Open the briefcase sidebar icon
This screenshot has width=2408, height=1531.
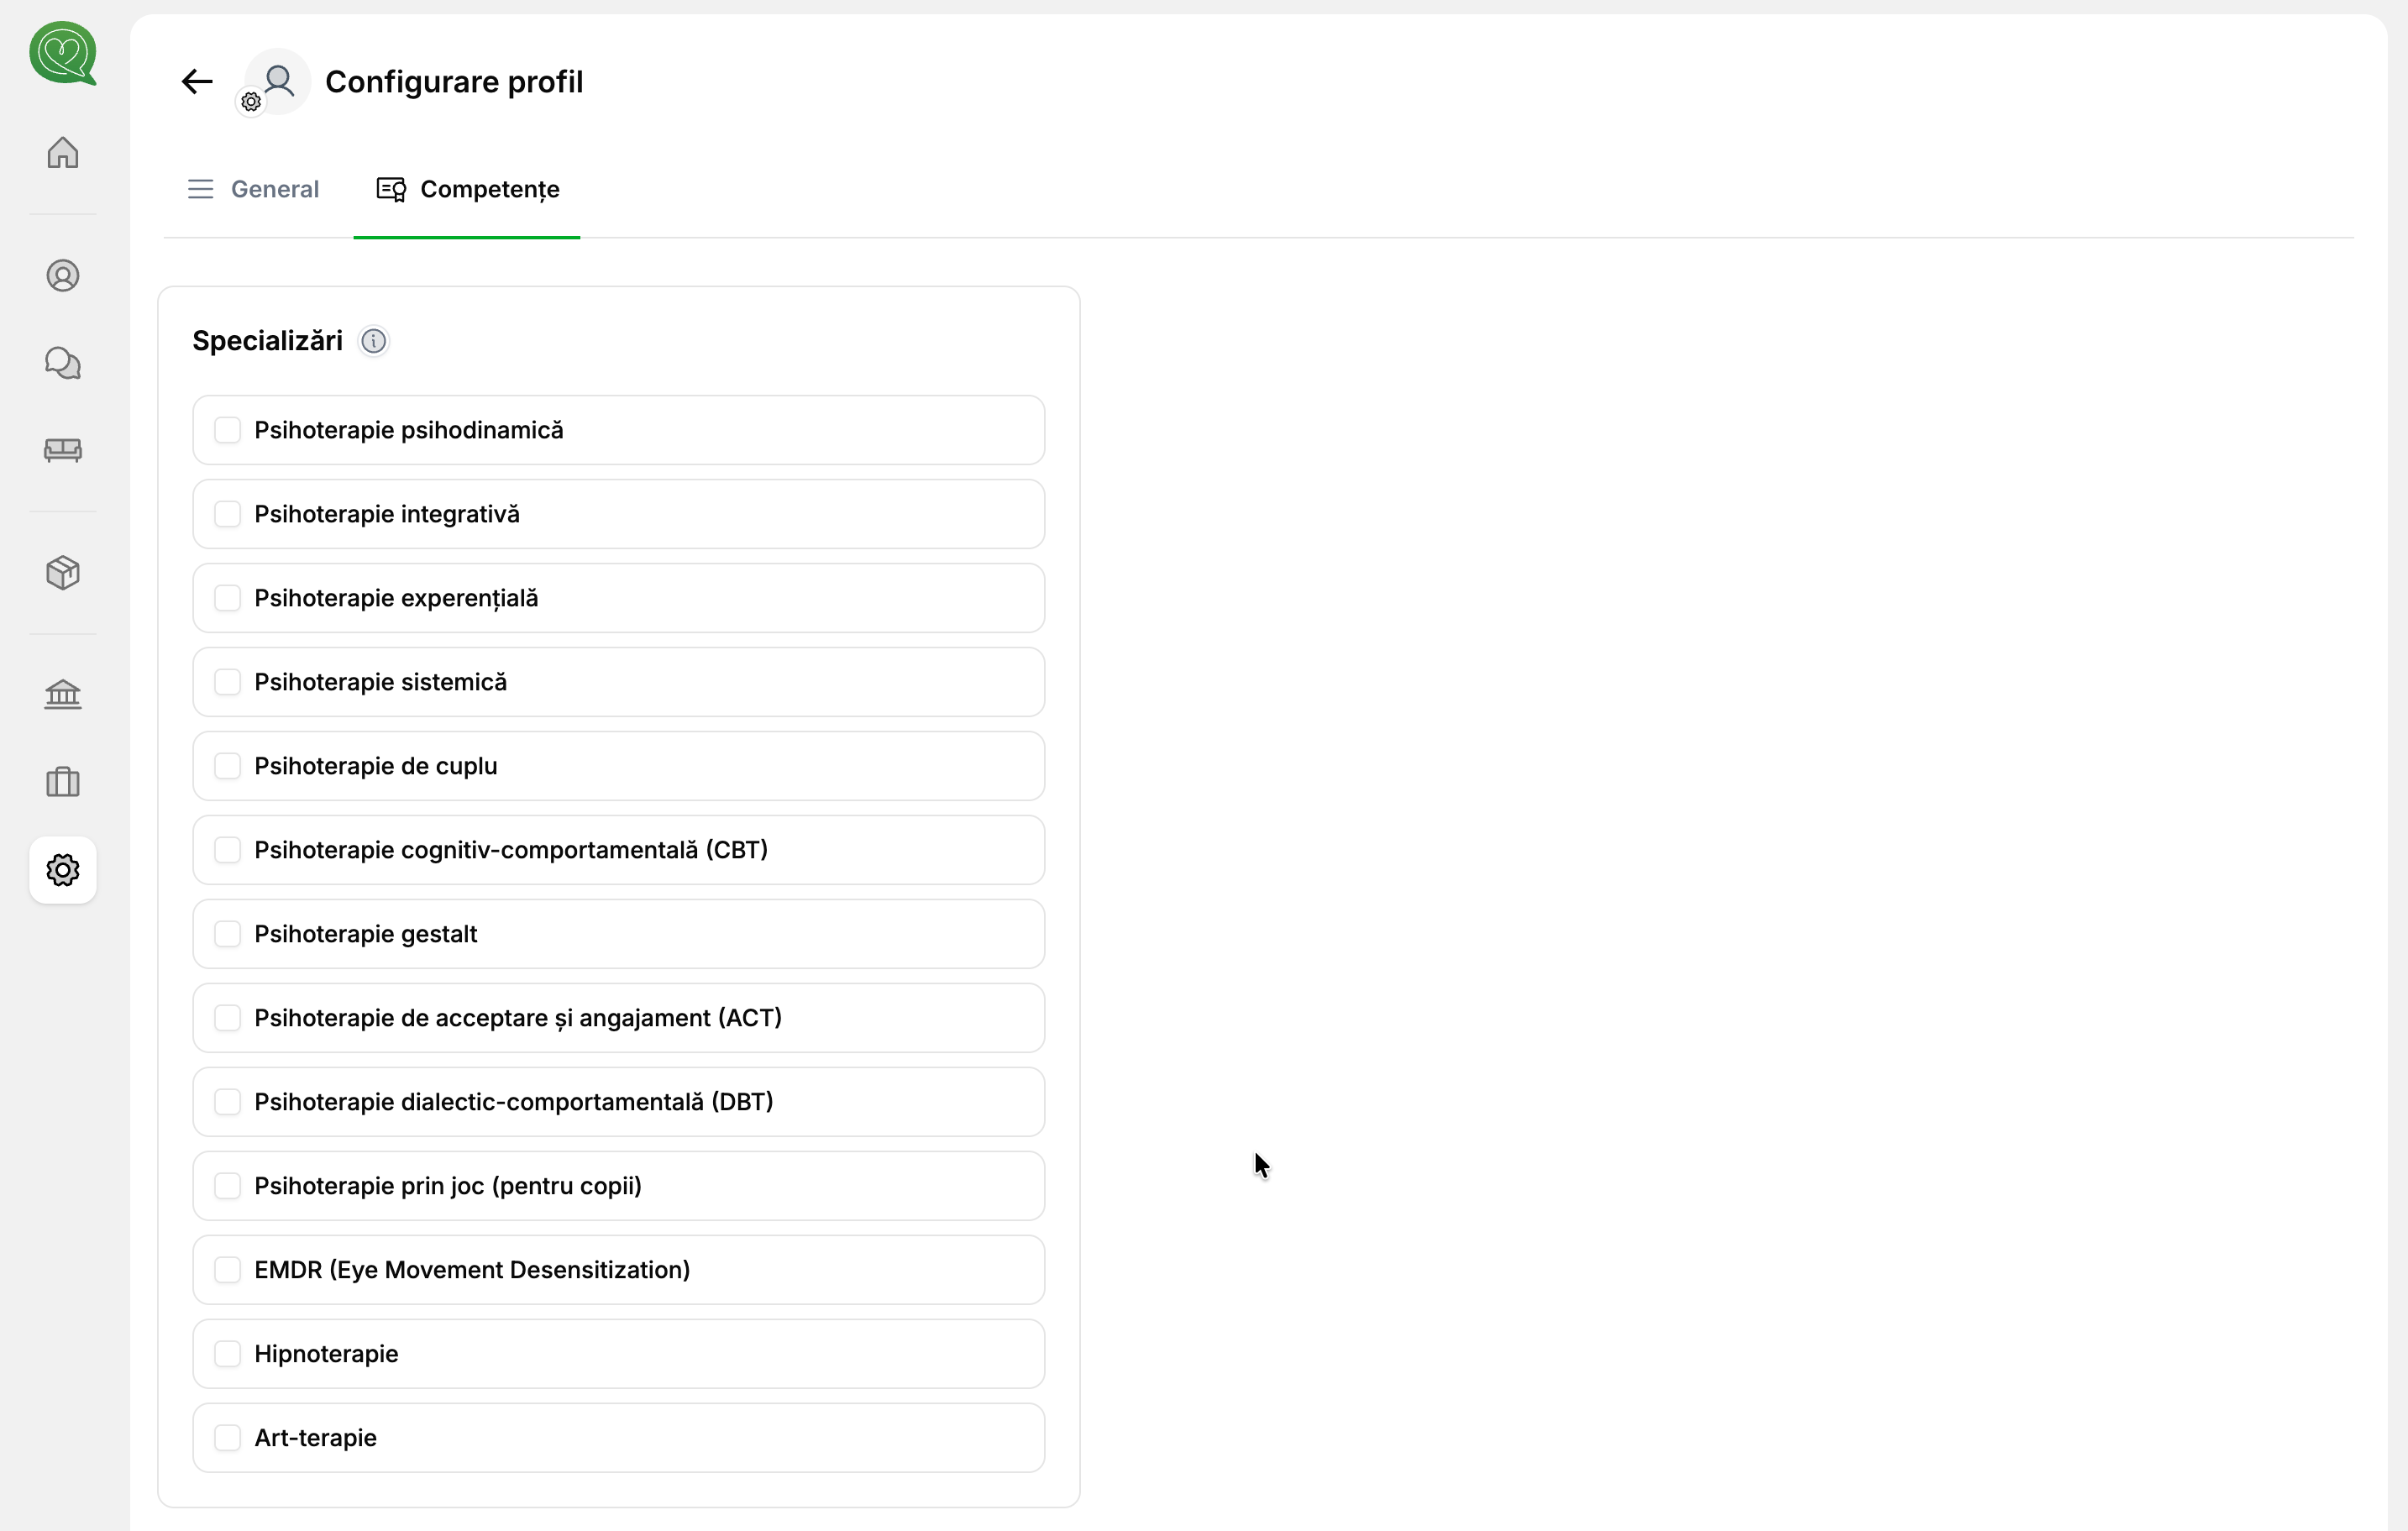63,782
